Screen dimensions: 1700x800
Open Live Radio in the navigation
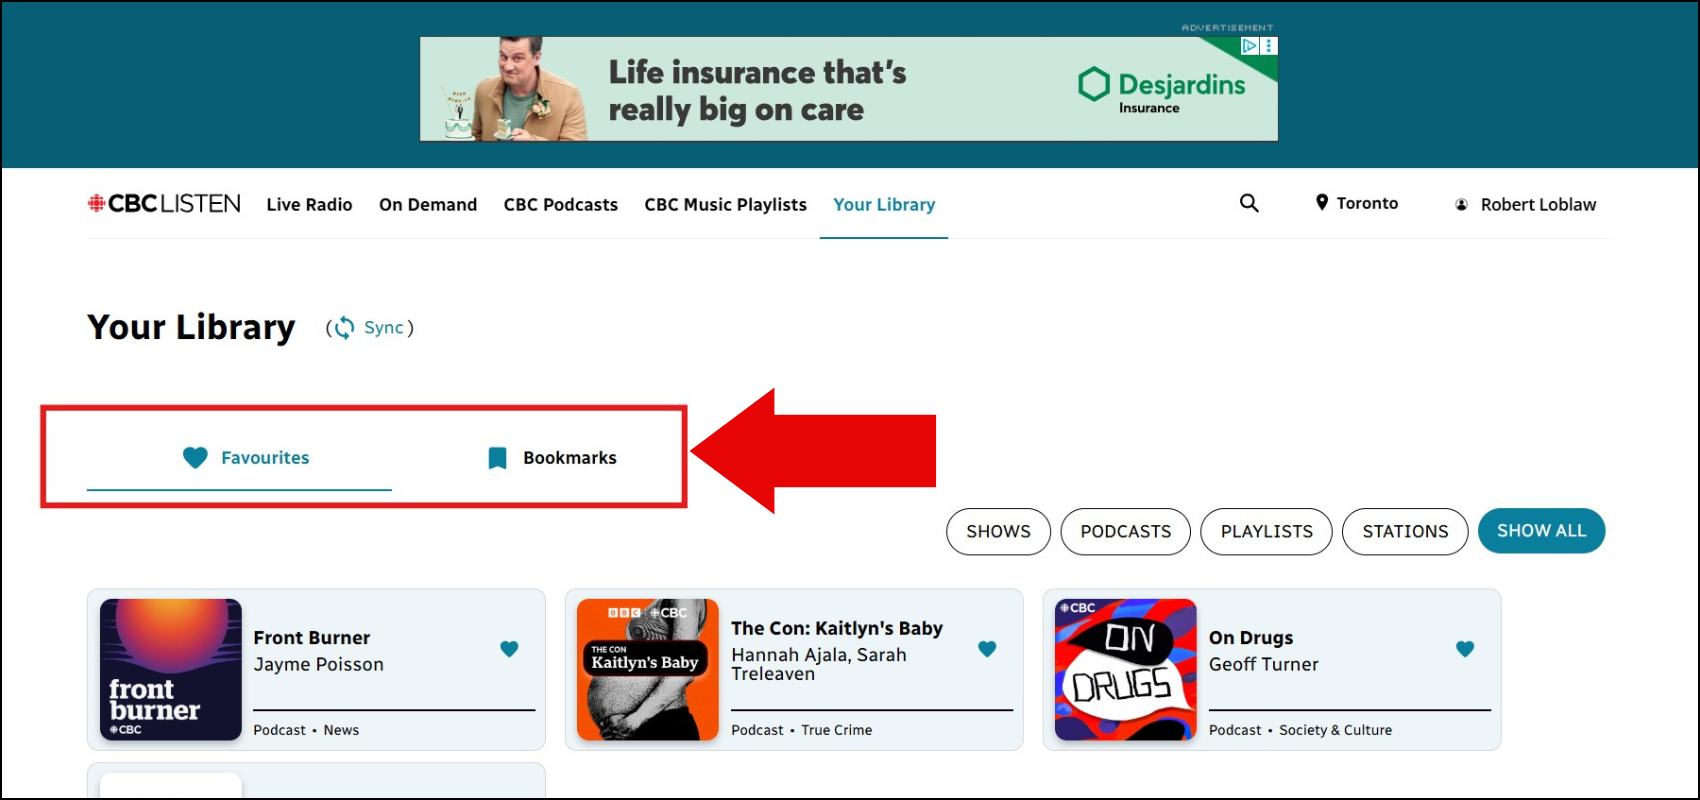(310, 205)
